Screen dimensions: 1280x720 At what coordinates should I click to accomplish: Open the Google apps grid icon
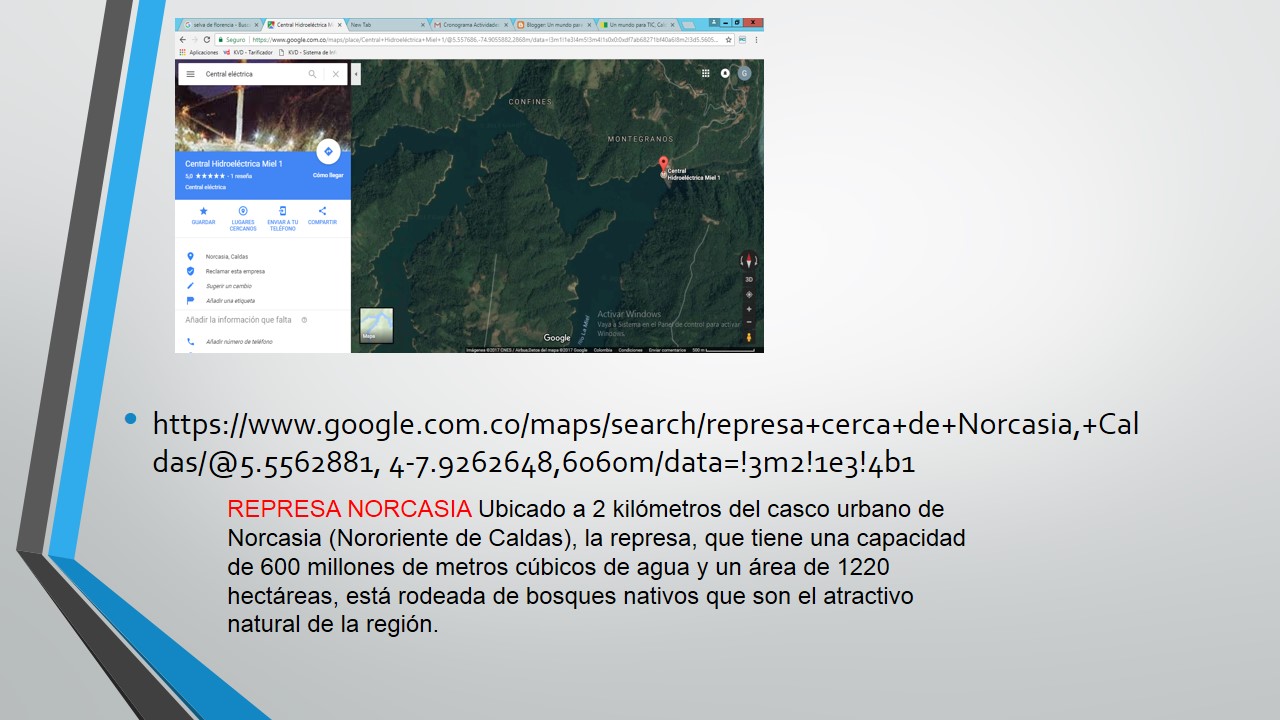705,73
